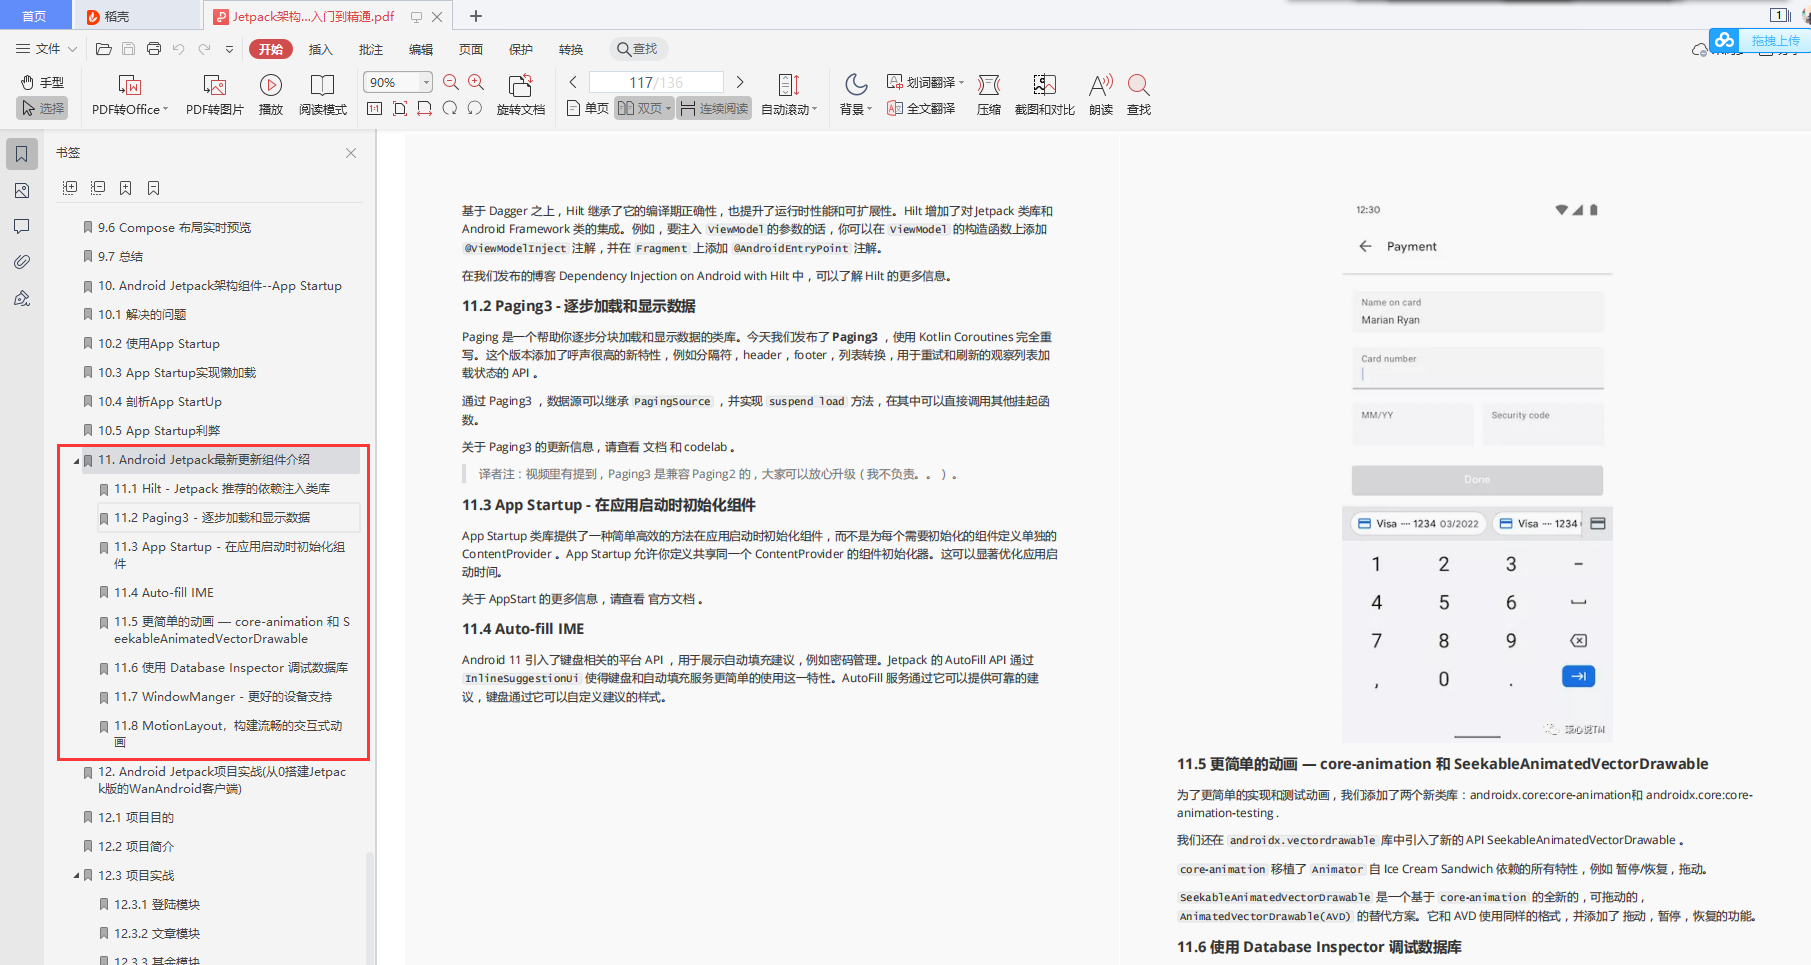Open the 首页 home tab

(35, 16)
